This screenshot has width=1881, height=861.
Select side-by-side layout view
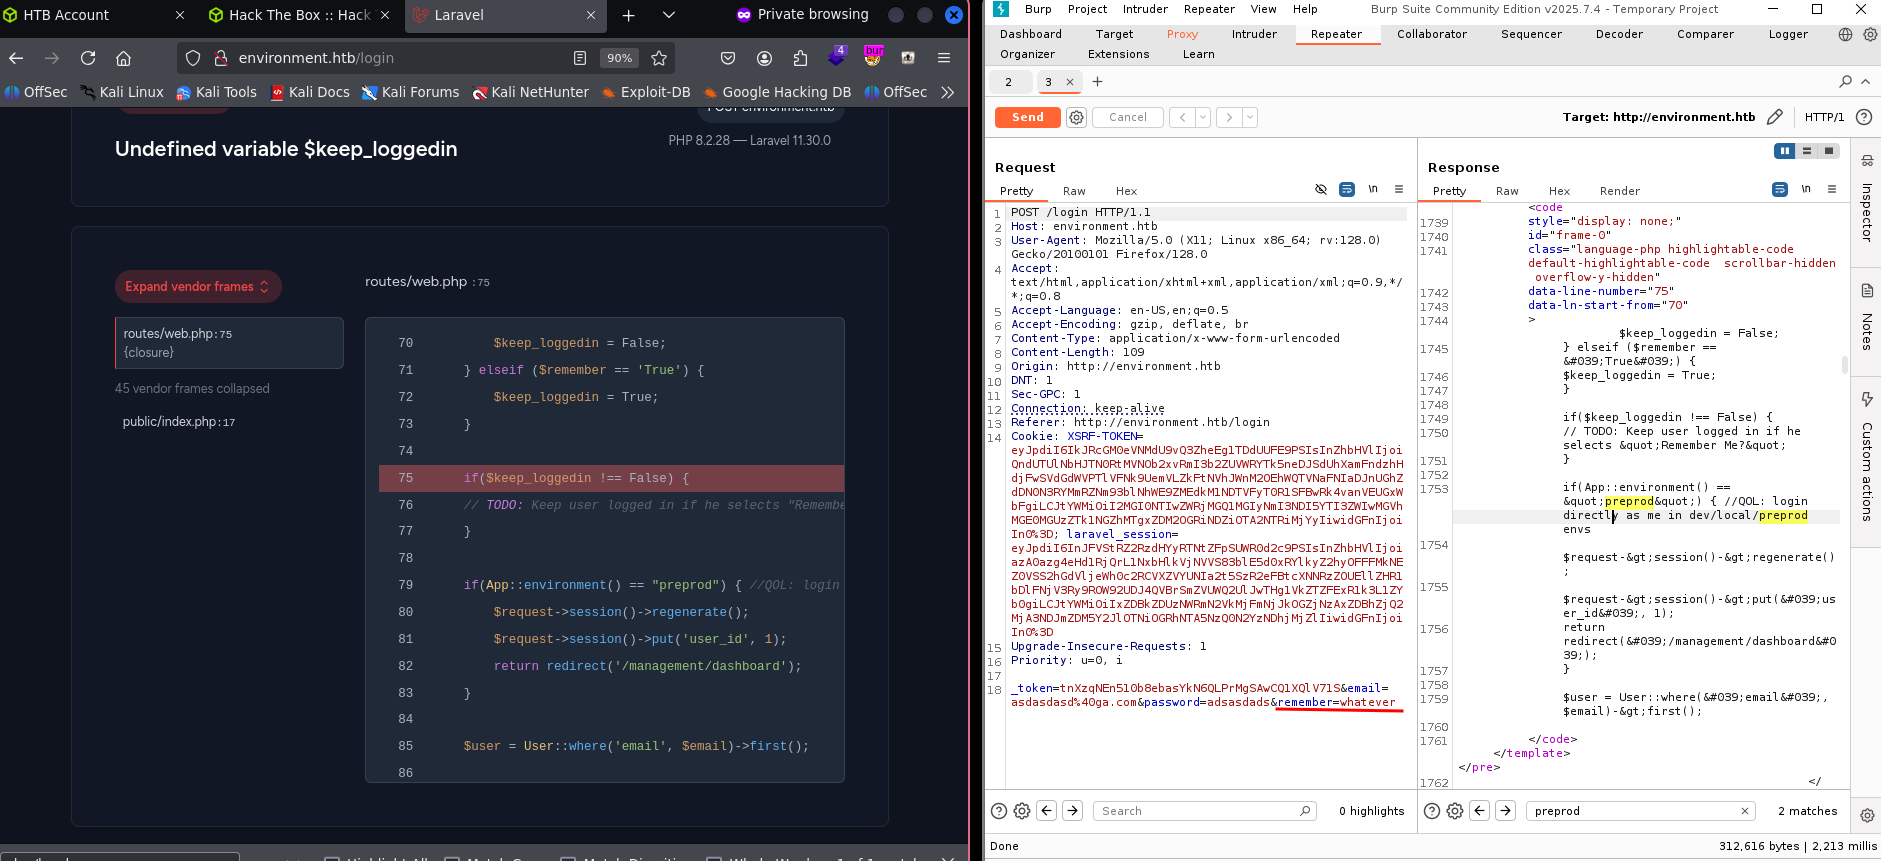tap(1785, 151)
